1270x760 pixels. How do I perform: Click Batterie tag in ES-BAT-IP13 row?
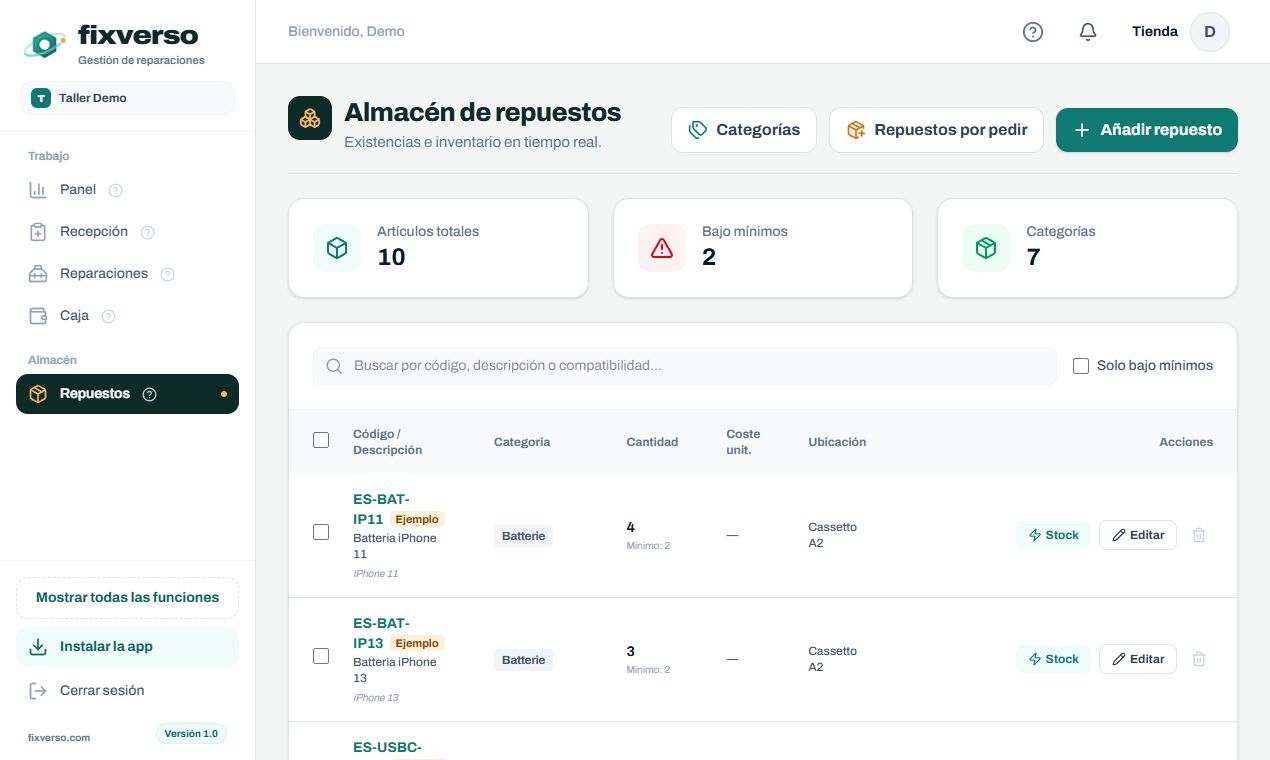coord(523,660)
